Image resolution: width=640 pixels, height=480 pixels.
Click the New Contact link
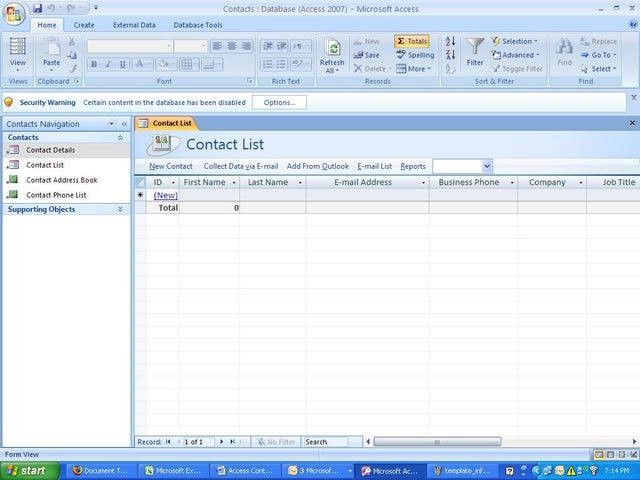tap(171, 166)
